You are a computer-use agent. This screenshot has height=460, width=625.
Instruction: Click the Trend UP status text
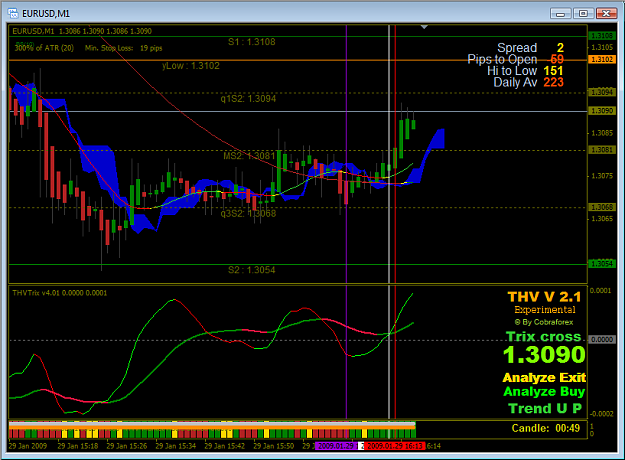pos(545,409)
